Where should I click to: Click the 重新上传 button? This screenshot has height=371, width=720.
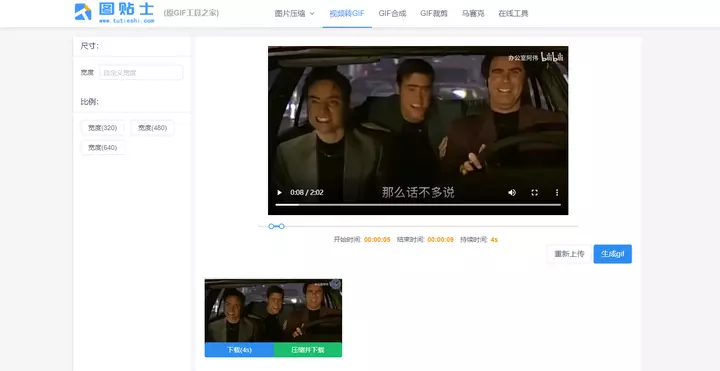point(569,254)
